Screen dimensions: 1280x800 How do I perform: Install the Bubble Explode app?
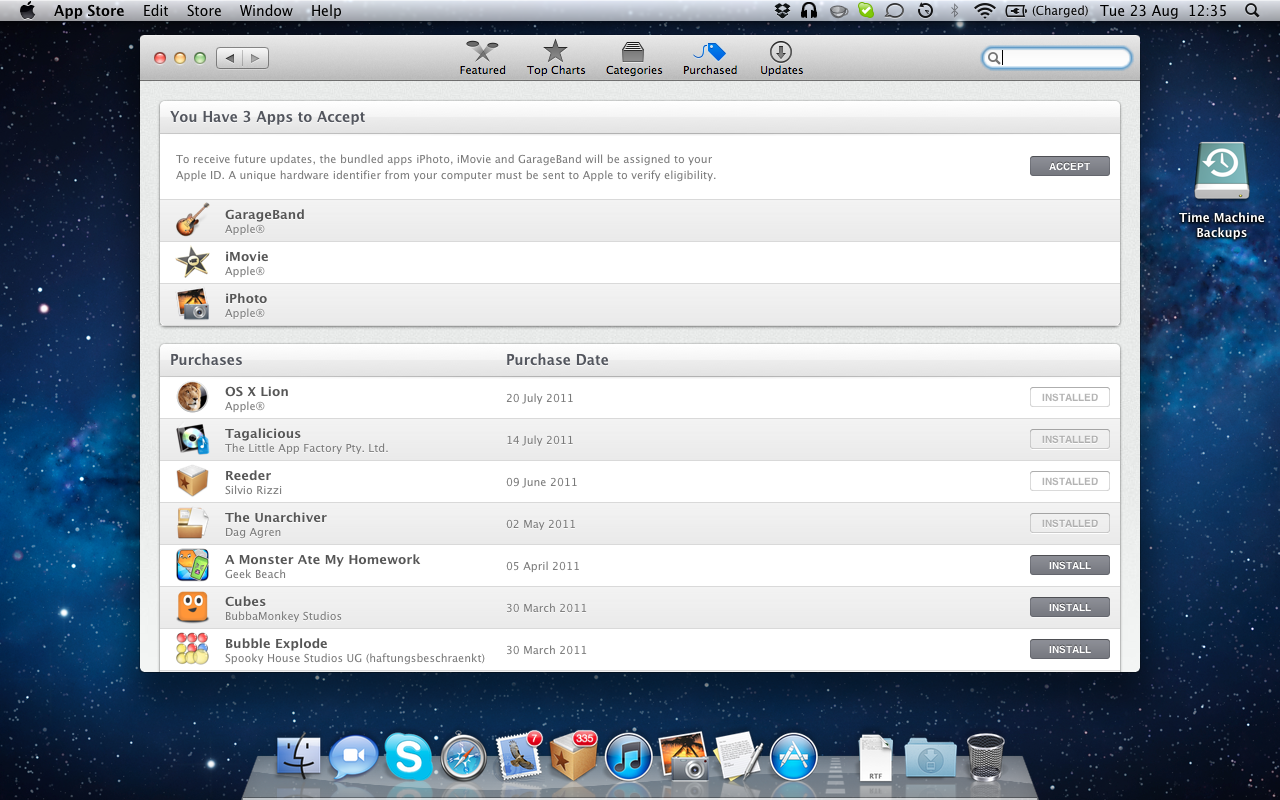(x=1069, y=649)
